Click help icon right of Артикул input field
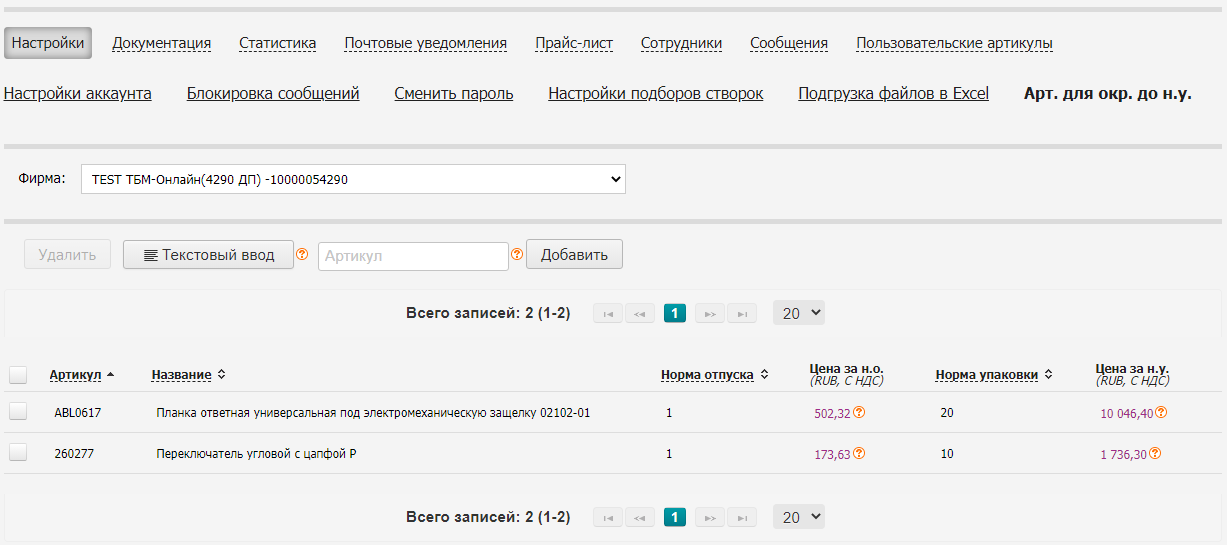Image resolution: width=1227 pixels, height=545 pixels. click(517, 254)
